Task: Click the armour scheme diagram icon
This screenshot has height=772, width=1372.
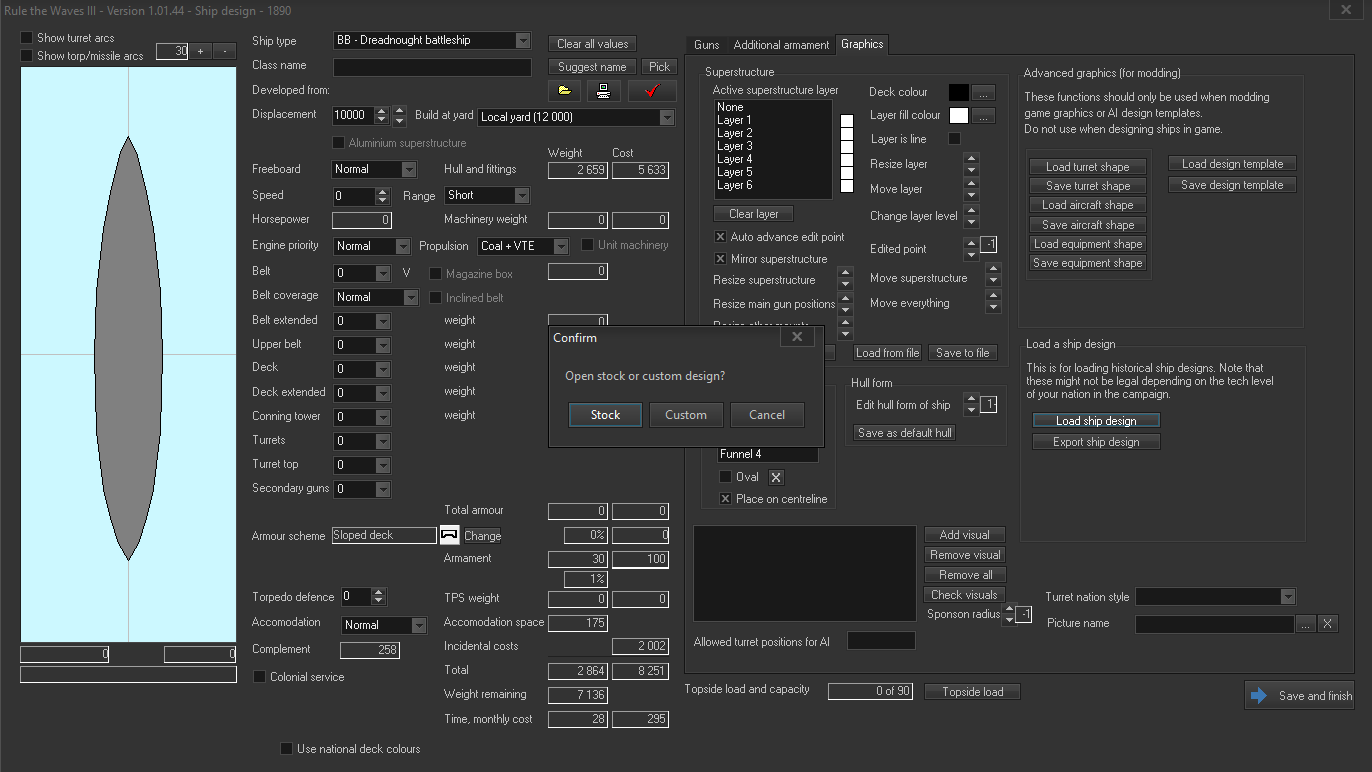Action: click(449, 535)
